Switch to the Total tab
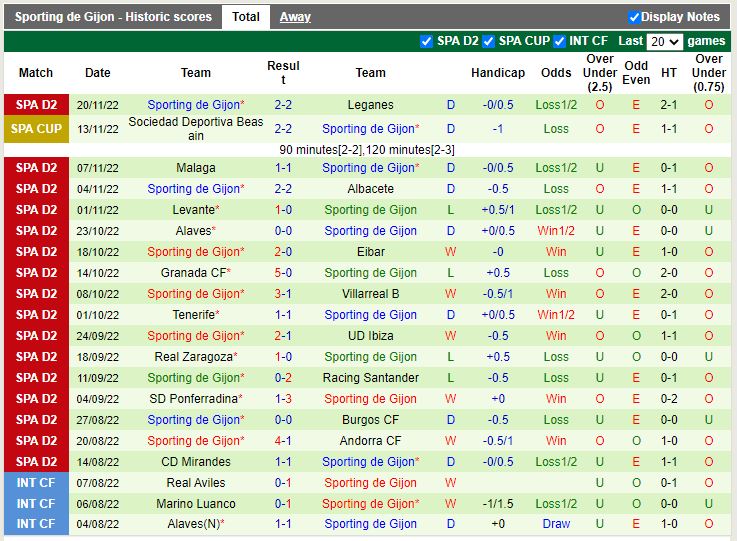The height and width of the screenshot is (541, 738). [x=246, y=17]
